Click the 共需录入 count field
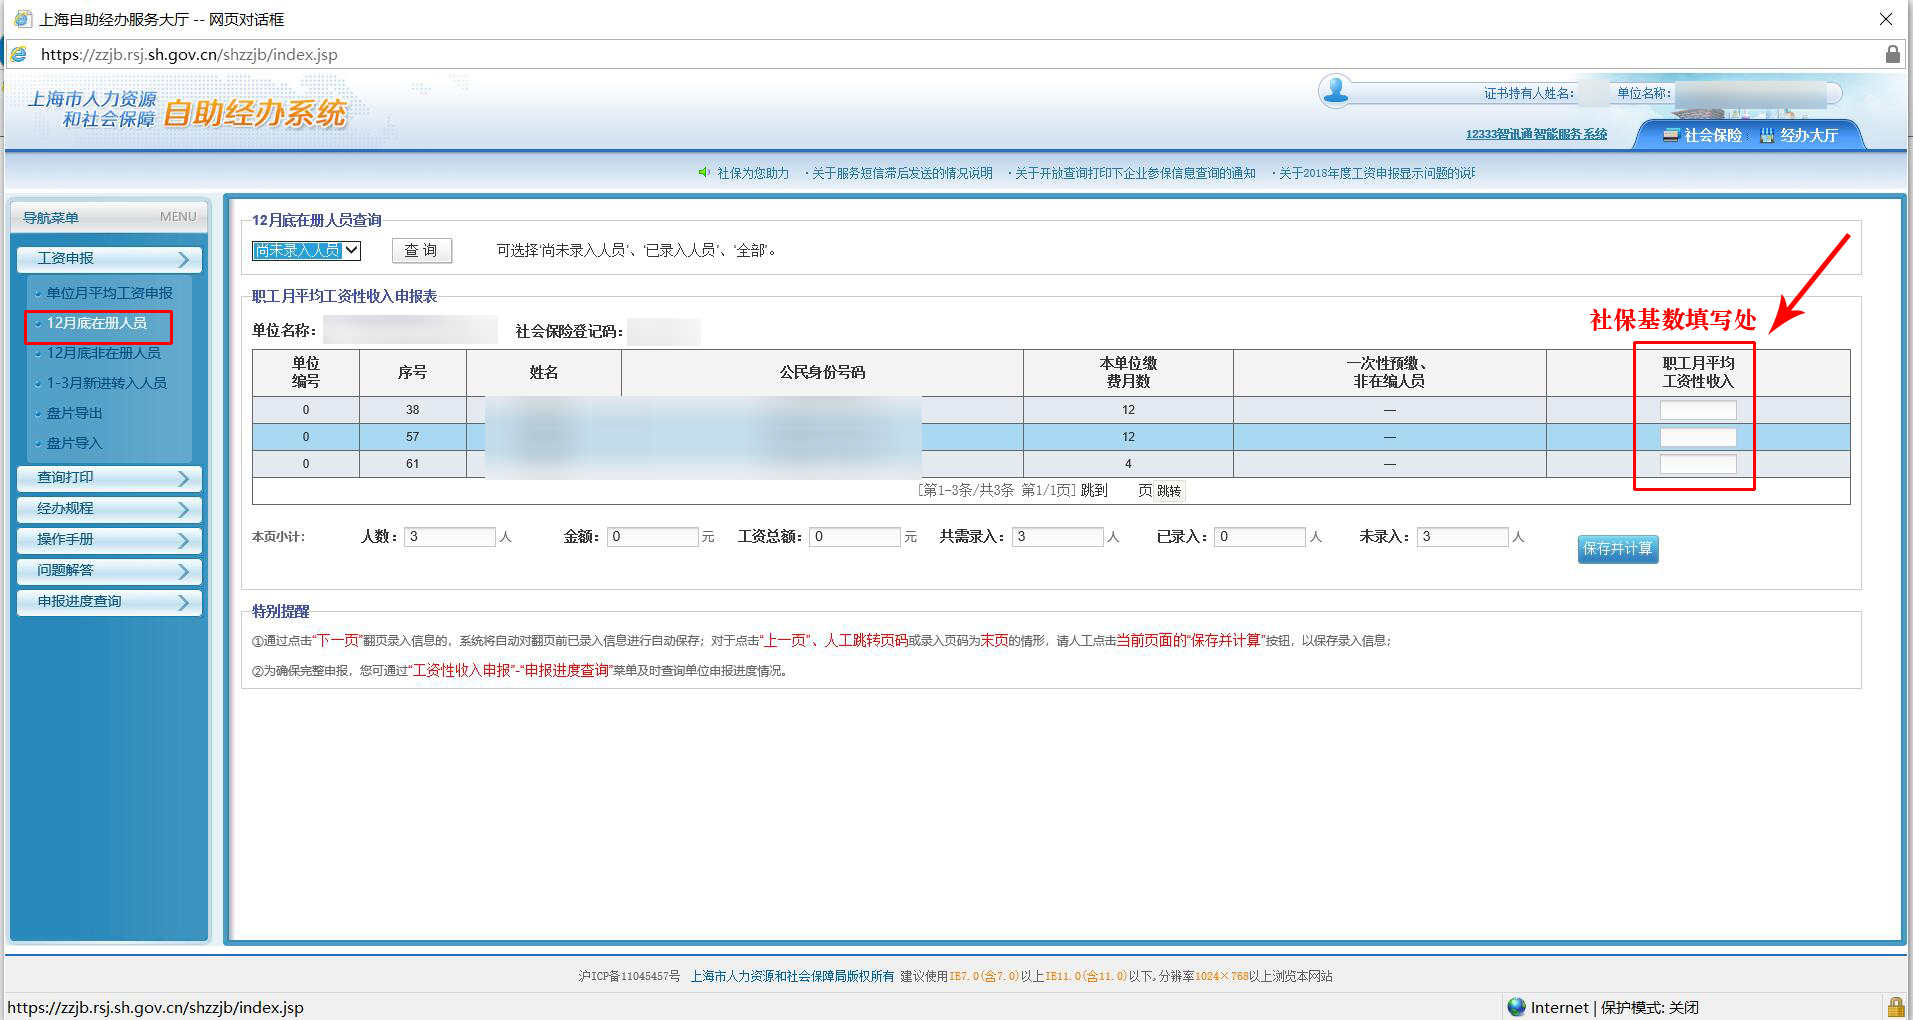 pyautogui.click(x=1058, y=537)
